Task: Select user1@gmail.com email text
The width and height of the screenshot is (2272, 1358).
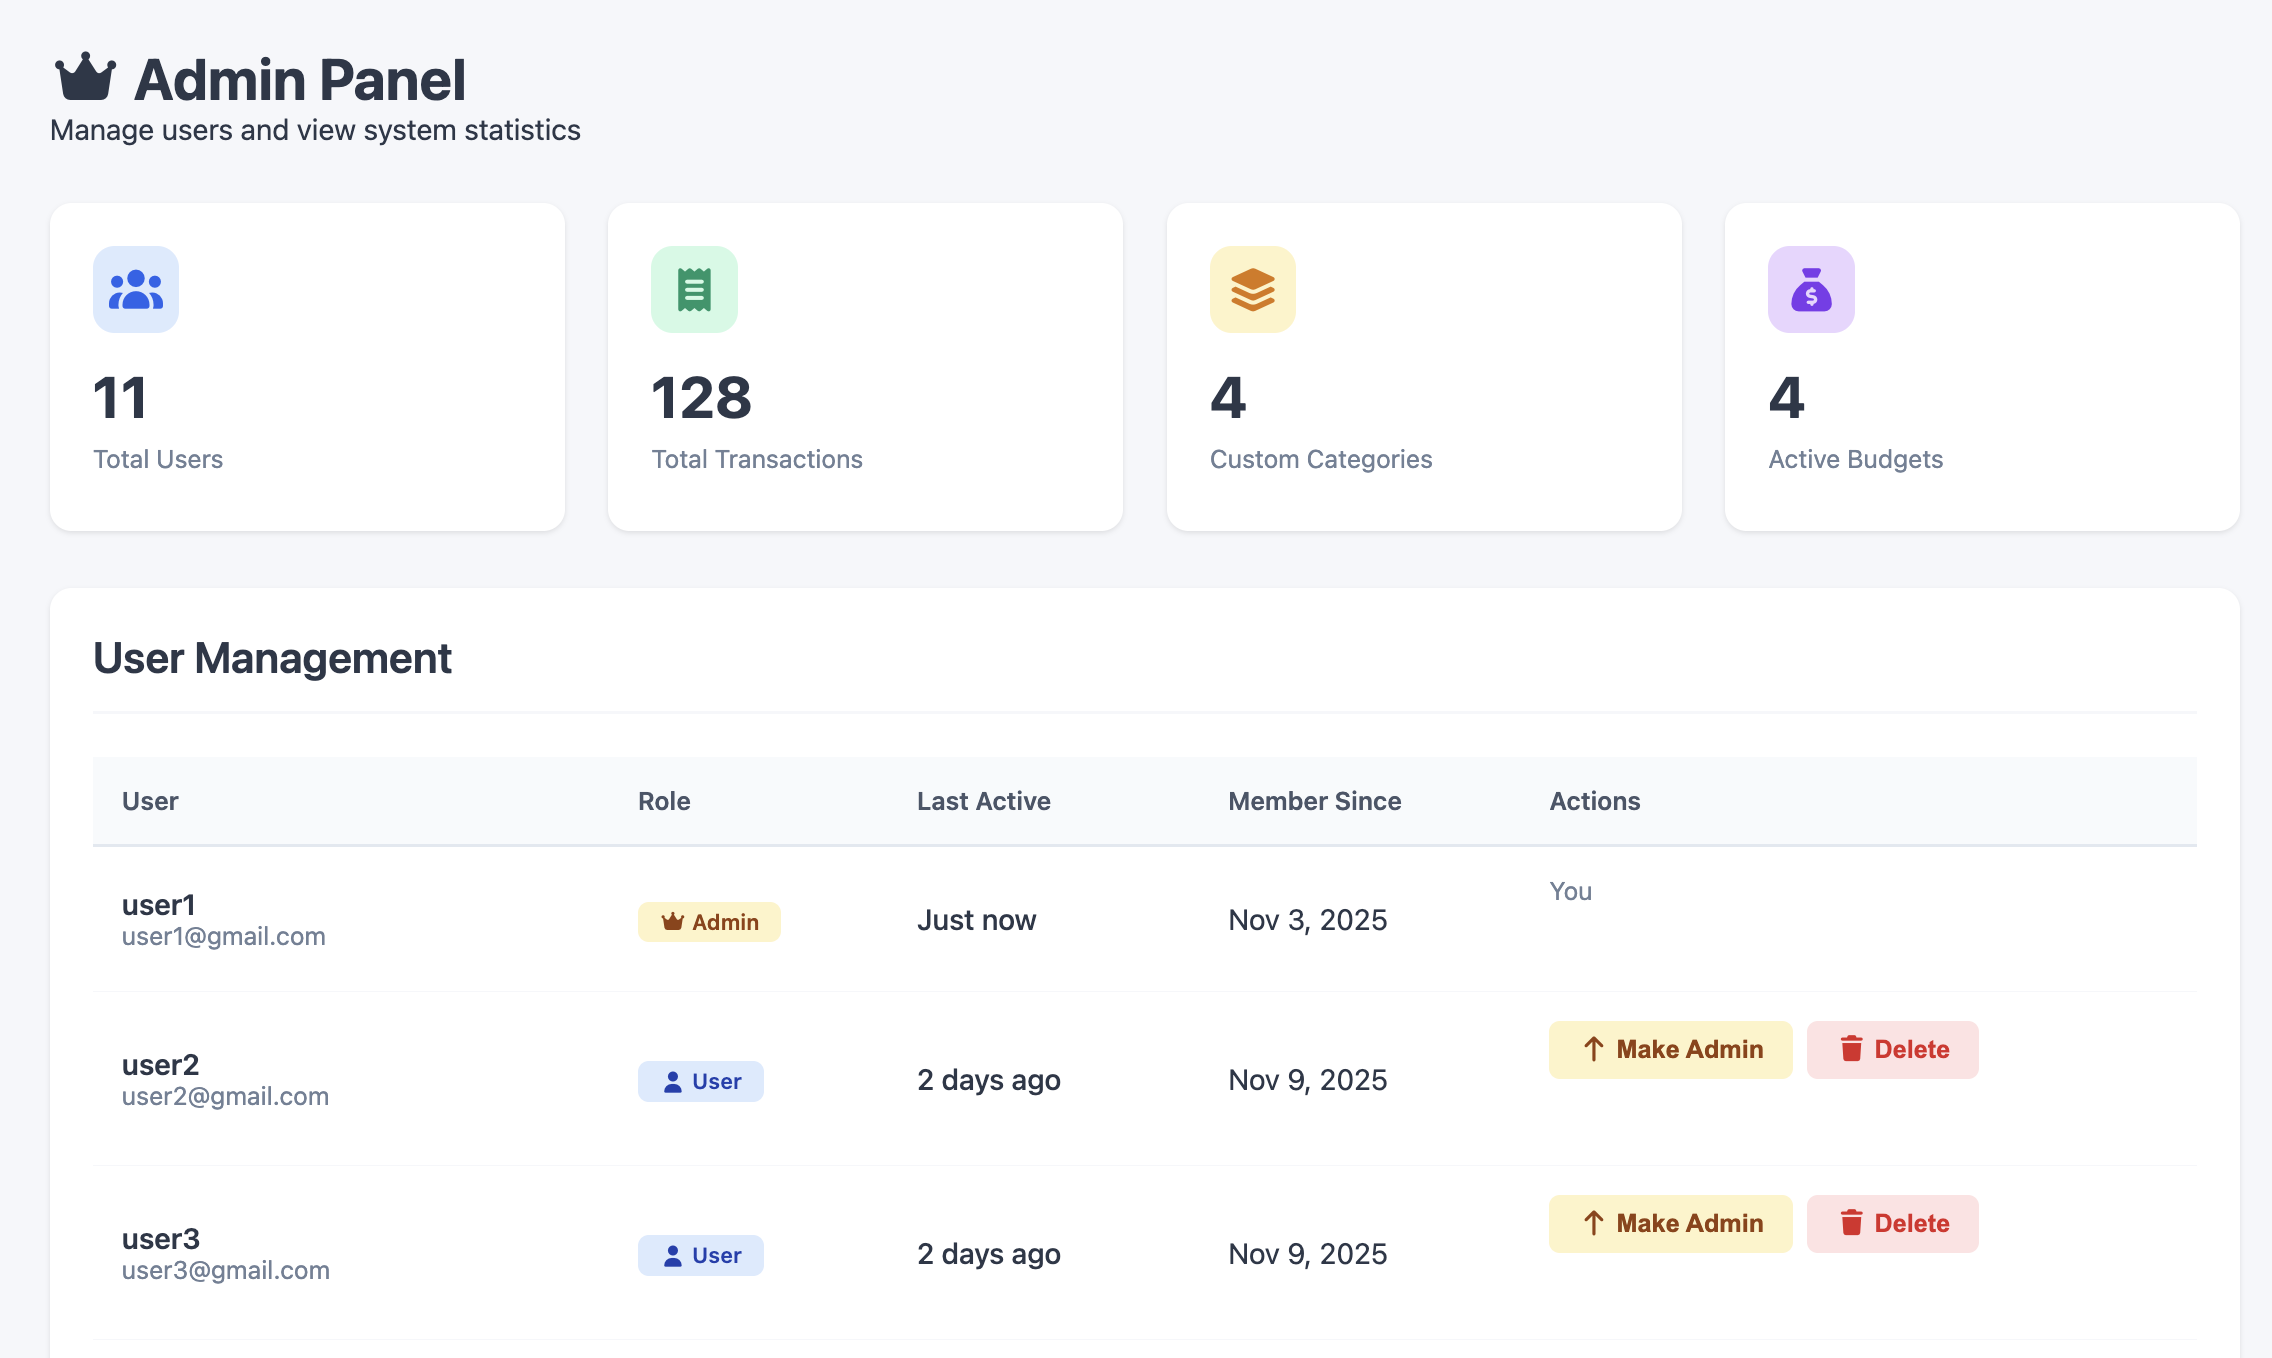Action: (x=223, y=937)
